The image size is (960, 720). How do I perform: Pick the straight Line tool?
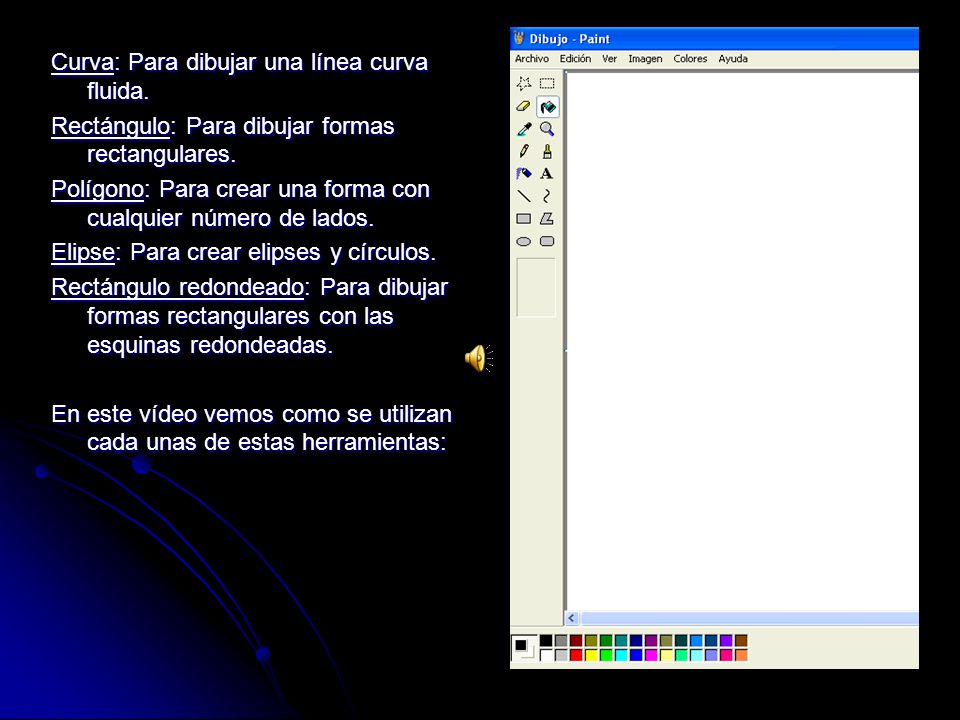click(x=524, y=196)
